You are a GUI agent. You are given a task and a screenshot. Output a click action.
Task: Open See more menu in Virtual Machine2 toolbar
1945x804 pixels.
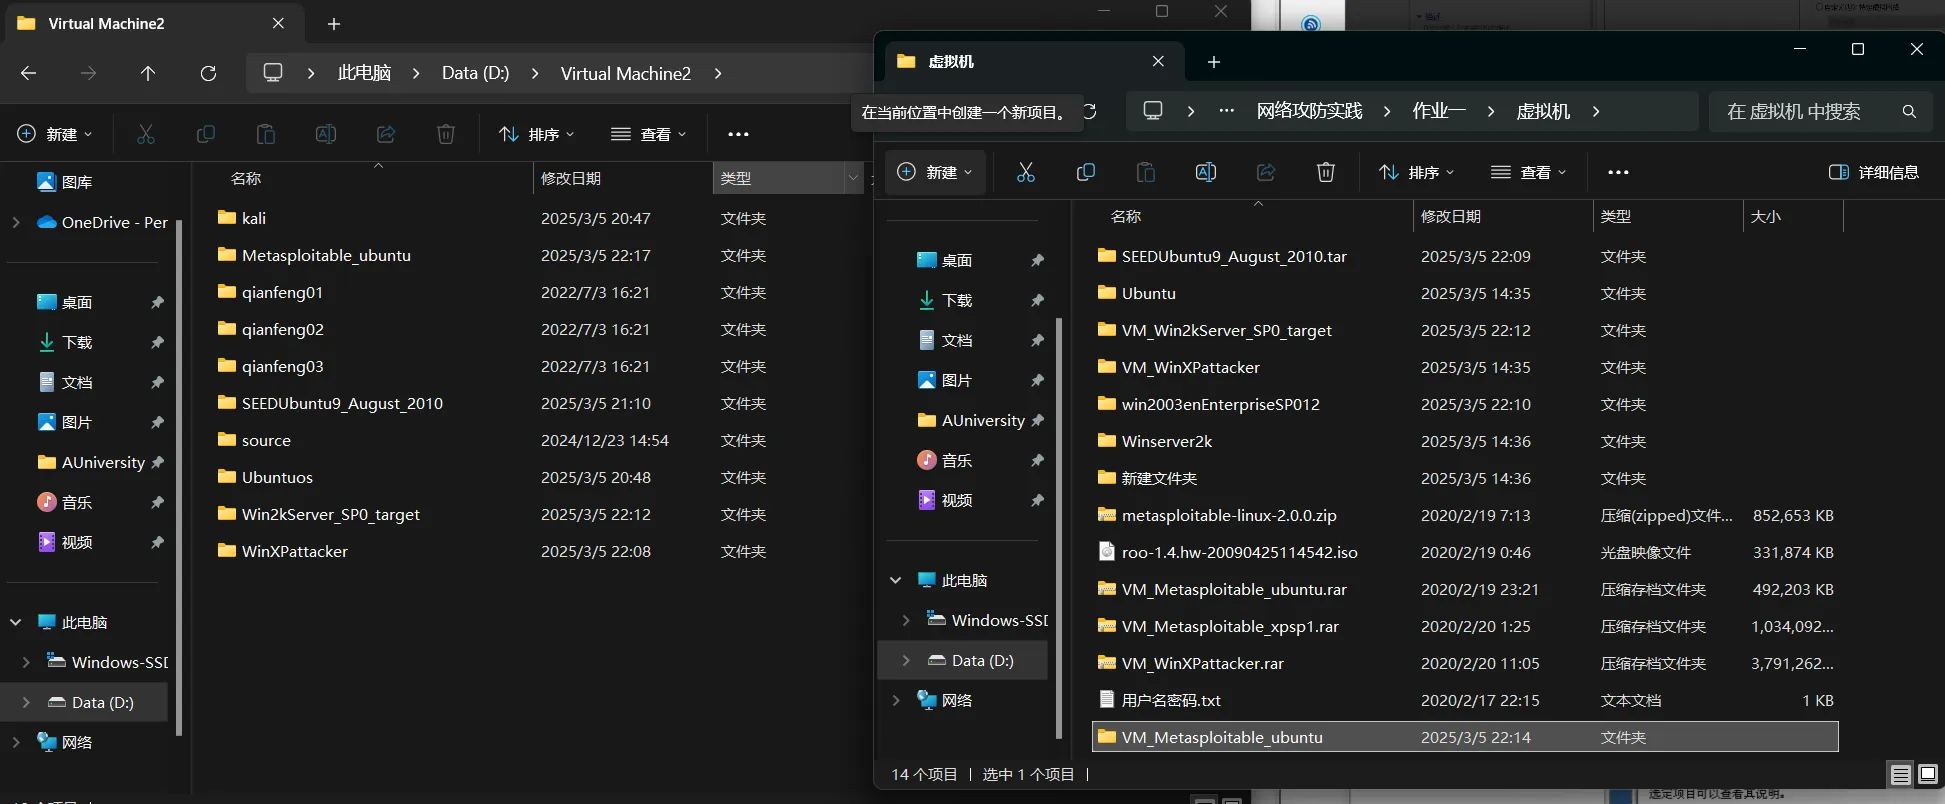coord(738,134)
